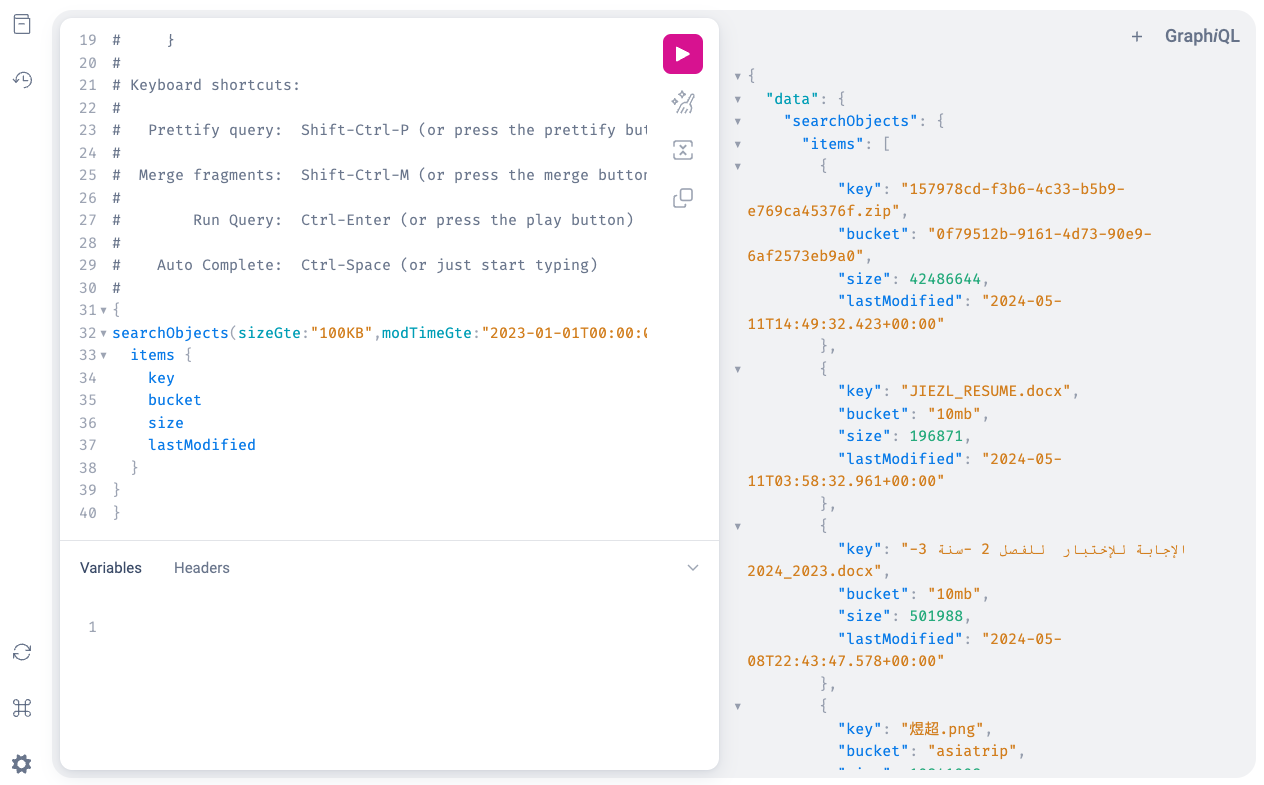Fold the searchObjects block on line 32
This screenshot has height=785, width=1264.
pos(103,333)
